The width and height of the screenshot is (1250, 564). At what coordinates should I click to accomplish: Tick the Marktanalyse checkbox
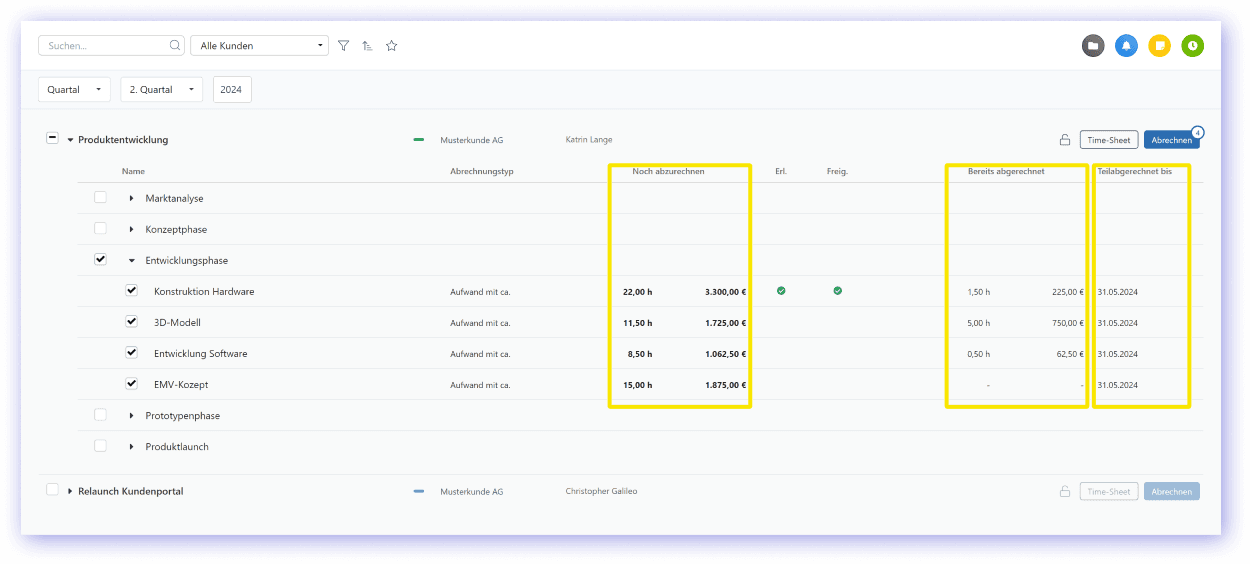tap(100, 198)
